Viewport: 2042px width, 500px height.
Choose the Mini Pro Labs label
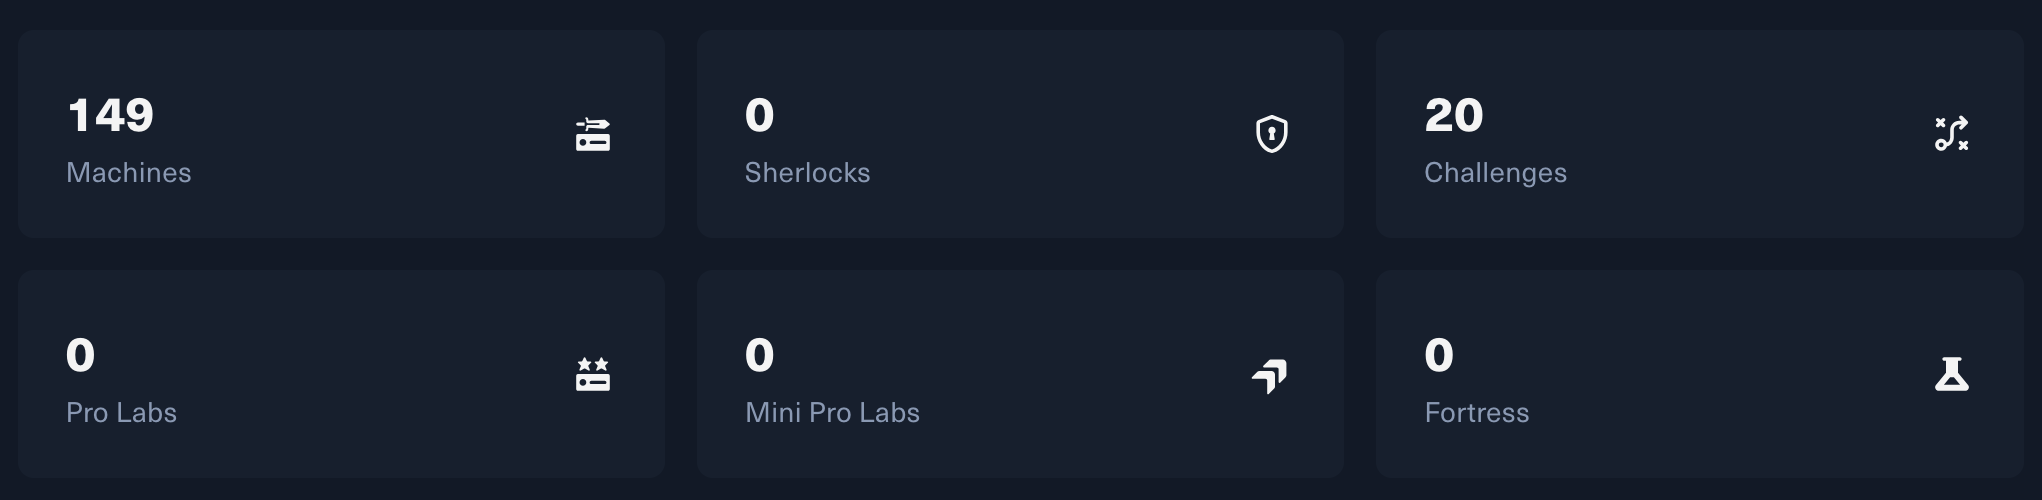click(832, 413)
